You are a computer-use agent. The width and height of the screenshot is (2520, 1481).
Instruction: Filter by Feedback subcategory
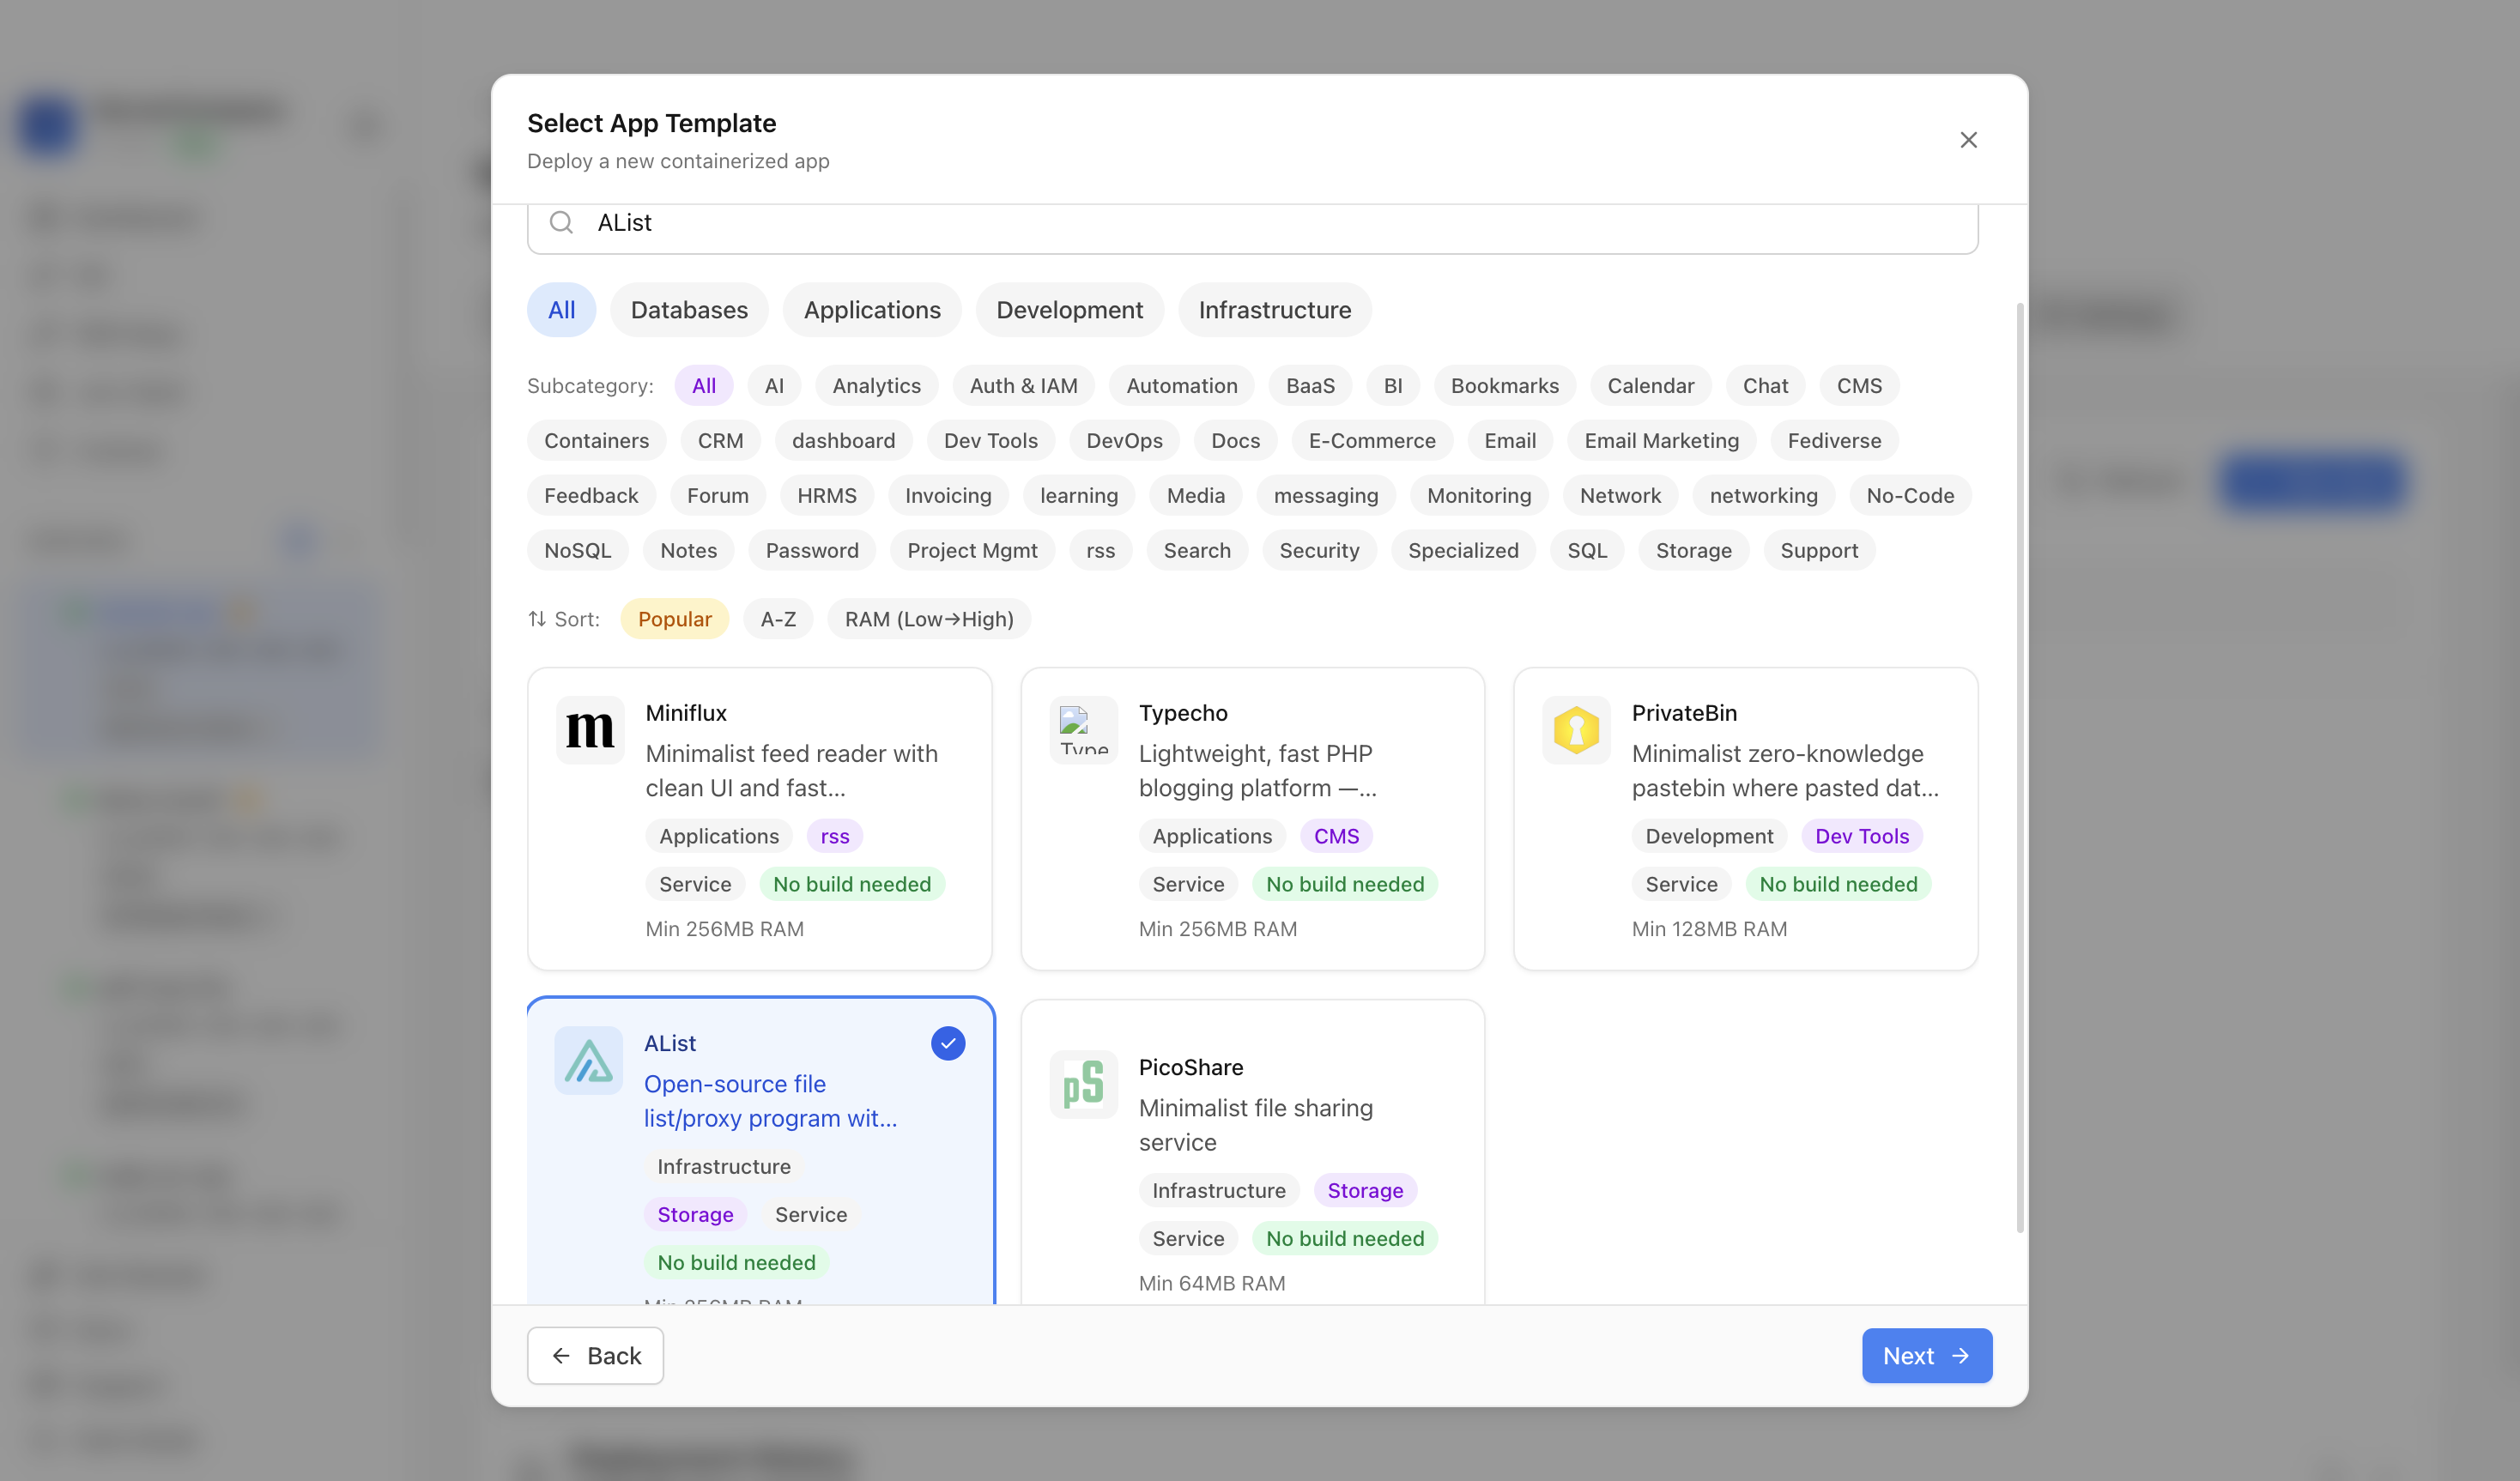(591, 496)
